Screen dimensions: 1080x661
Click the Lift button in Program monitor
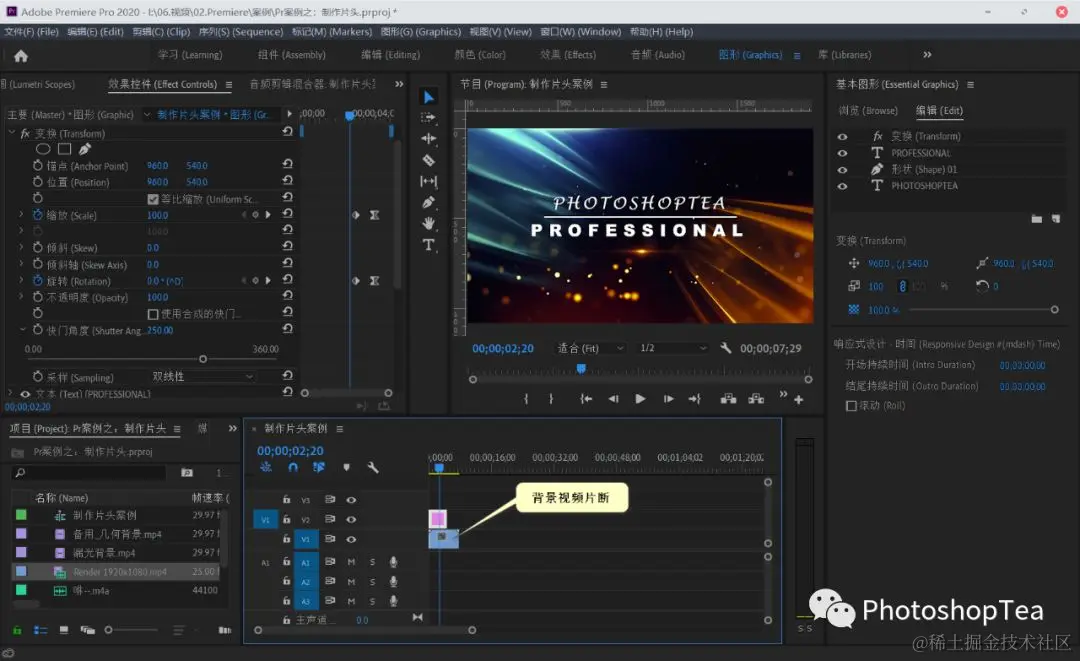point(728,399)
